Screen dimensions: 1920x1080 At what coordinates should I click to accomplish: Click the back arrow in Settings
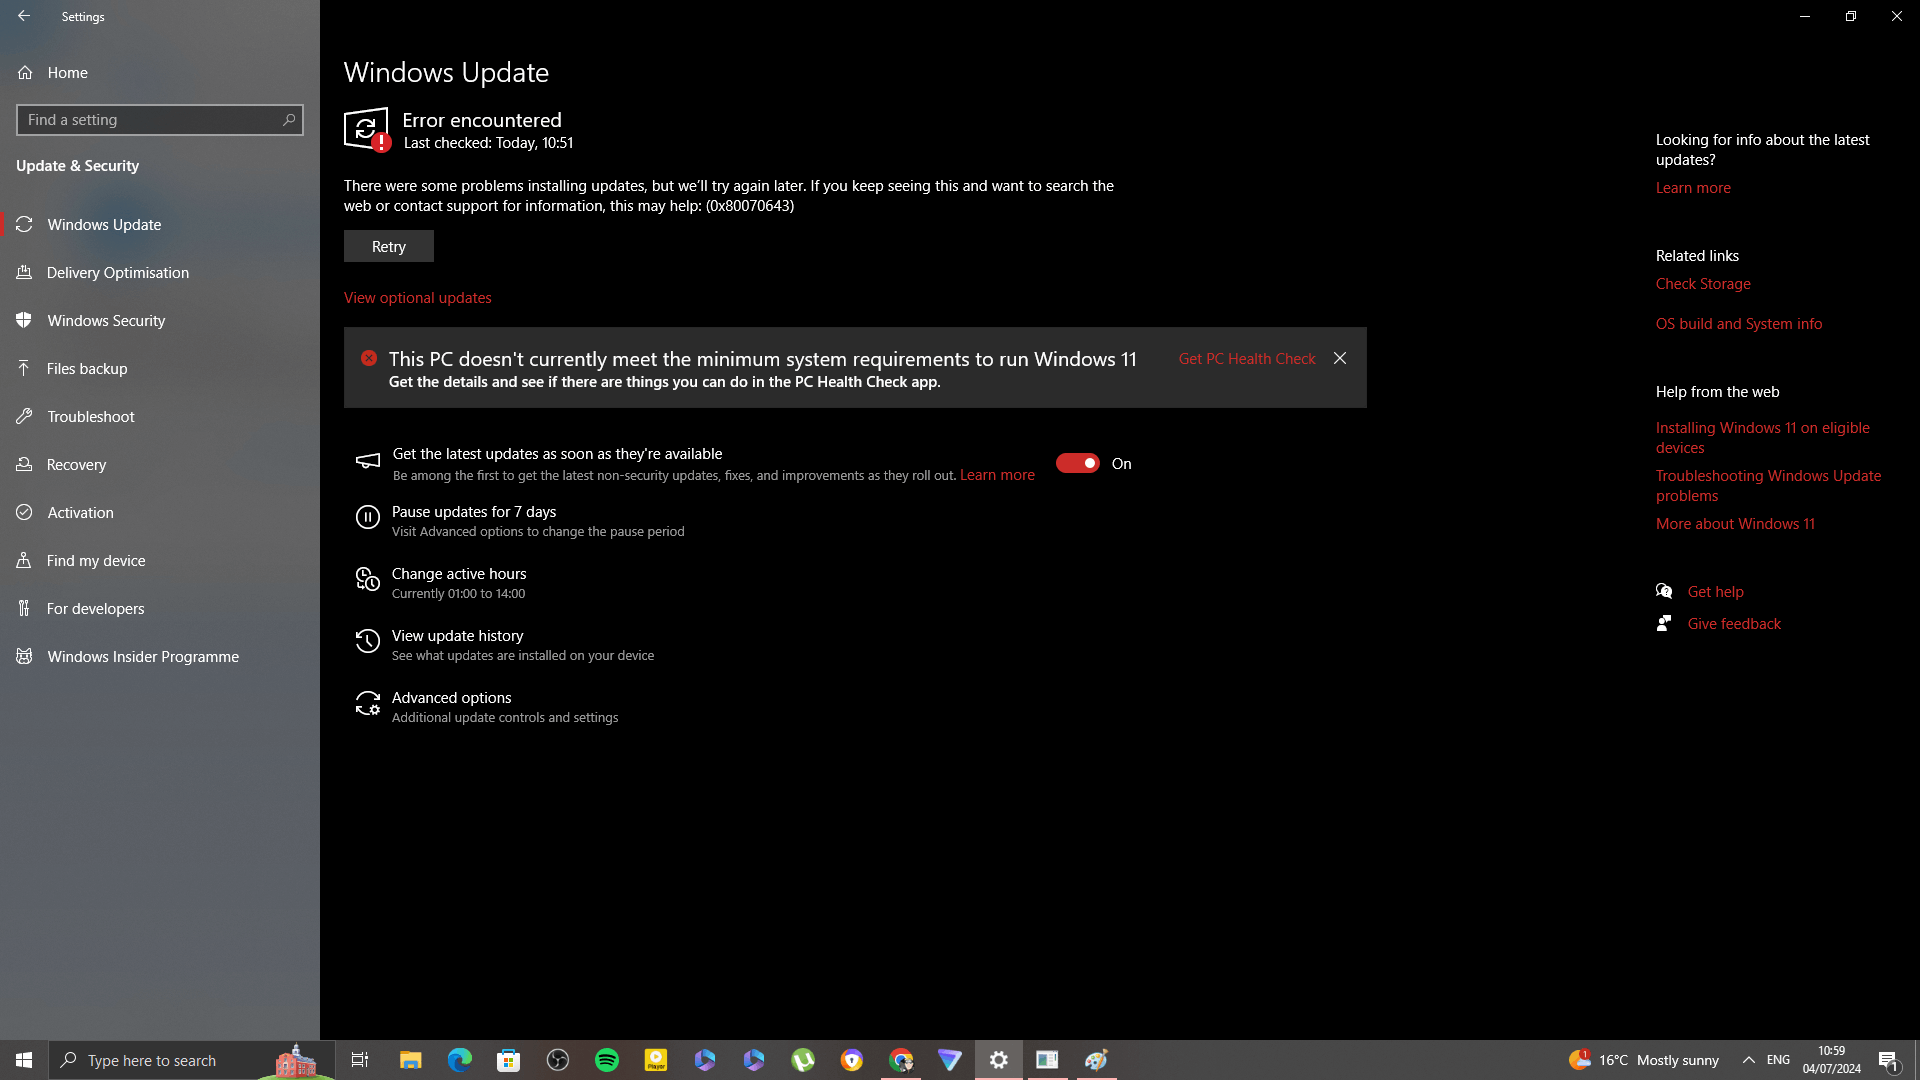(x=24, y=16)
